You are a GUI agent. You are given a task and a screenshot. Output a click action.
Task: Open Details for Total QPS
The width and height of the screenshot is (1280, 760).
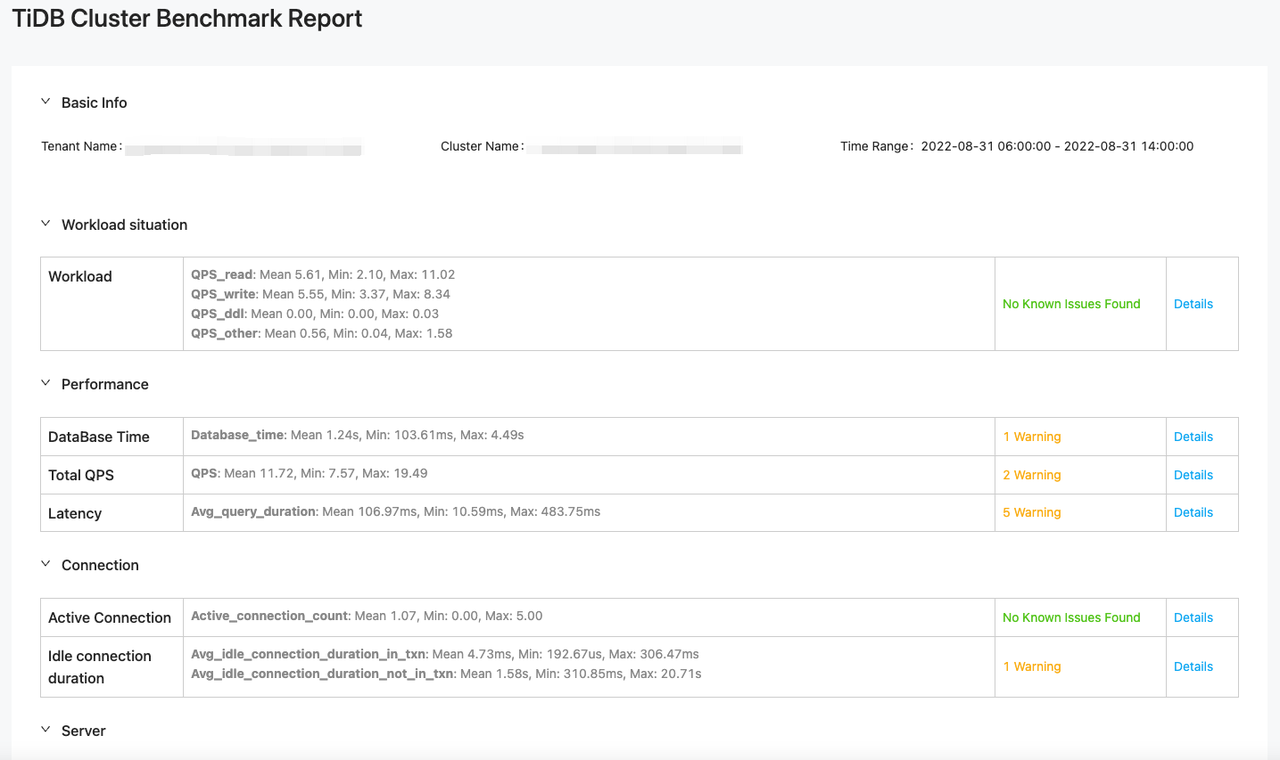click(x=1193, y=474)
